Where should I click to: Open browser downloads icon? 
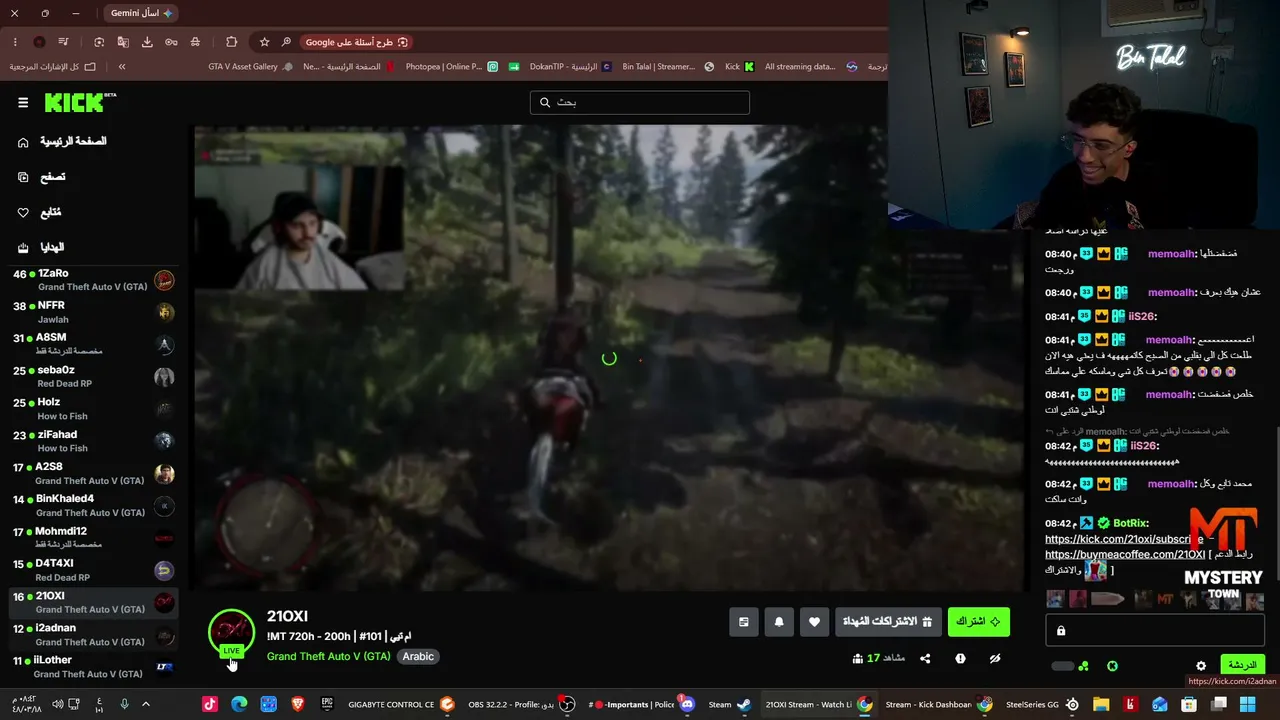click(147, 42)
